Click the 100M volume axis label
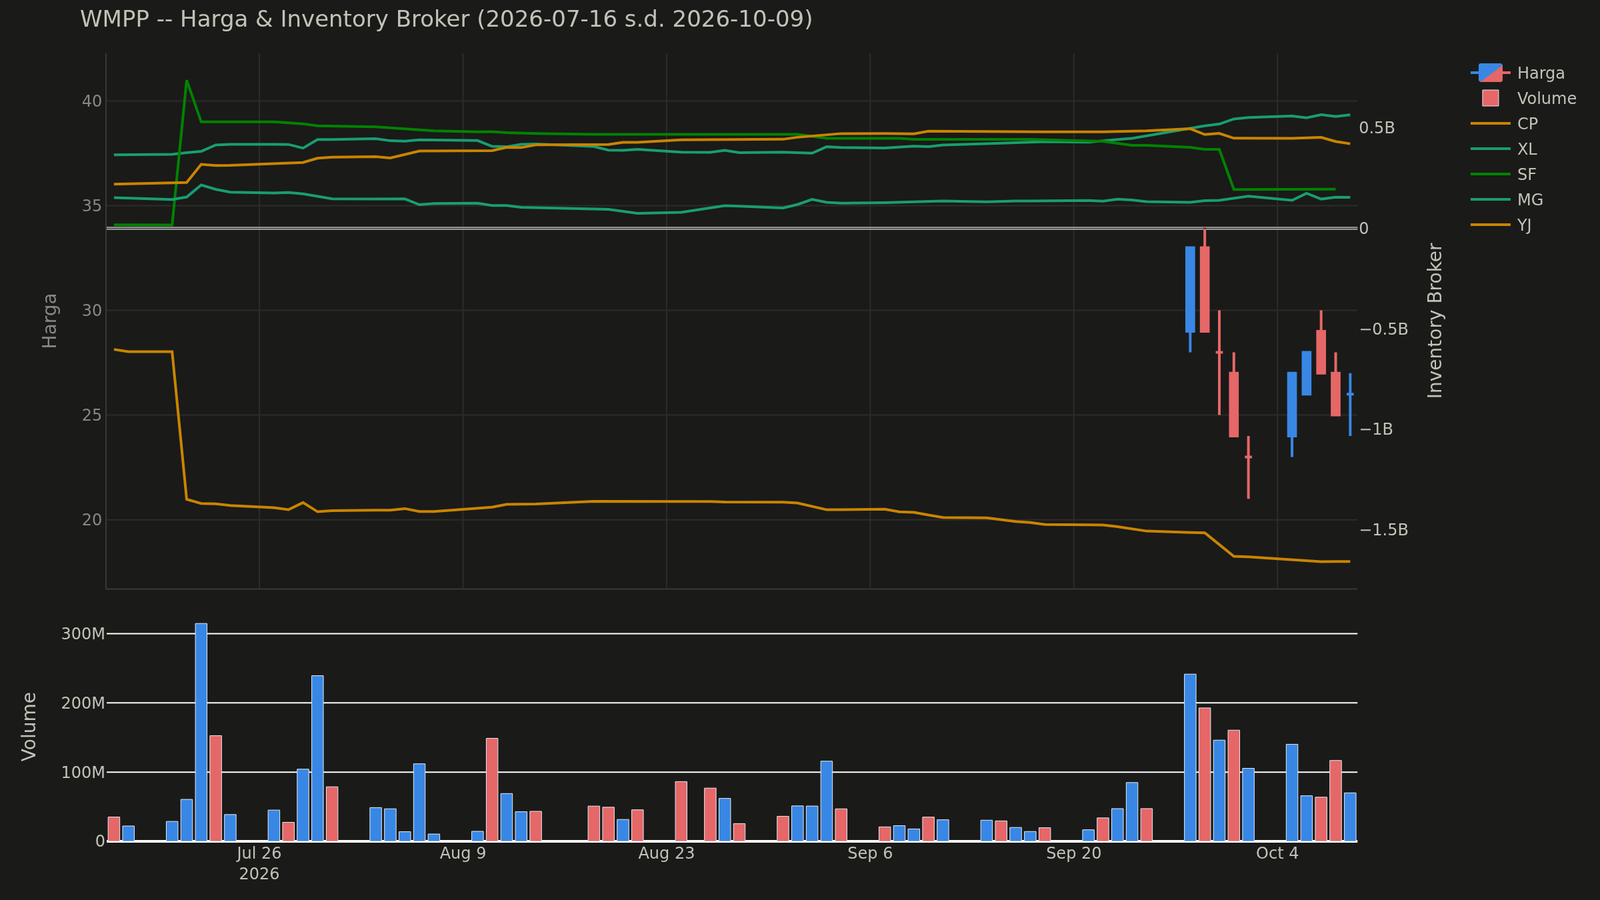This screenshot has height=900, width=1600. [83, 772]
